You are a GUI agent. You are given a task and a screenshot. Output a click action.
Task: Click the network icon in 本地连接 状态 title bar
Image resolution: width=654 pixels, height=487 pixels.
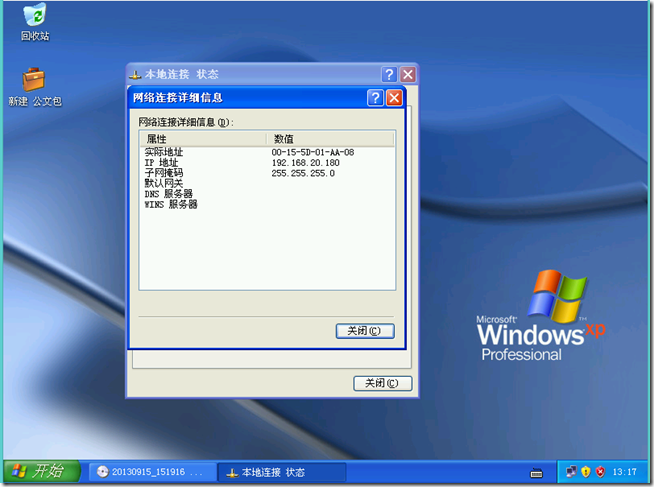pyautogui.click(x=135, y=75)
